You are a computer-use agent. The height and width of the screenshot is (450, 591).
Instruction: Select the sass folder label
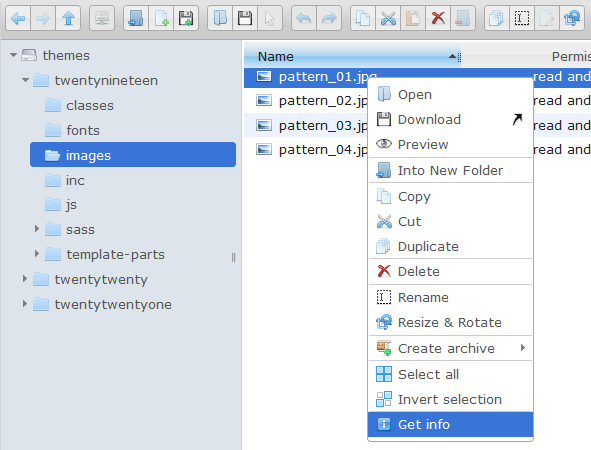coord(80,230)
